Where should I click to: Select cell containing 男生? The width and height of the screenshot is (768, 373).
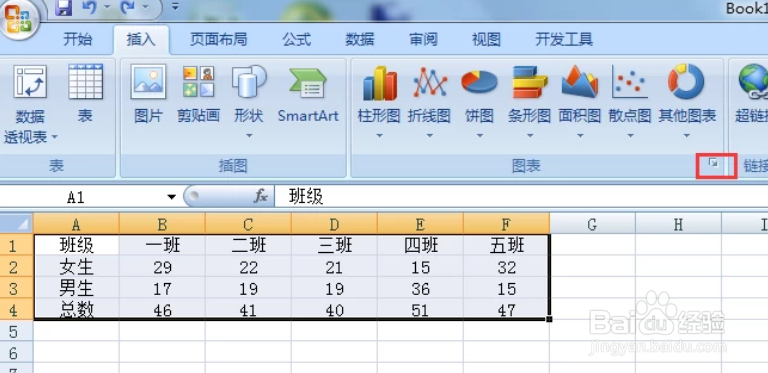pos(76,288)
